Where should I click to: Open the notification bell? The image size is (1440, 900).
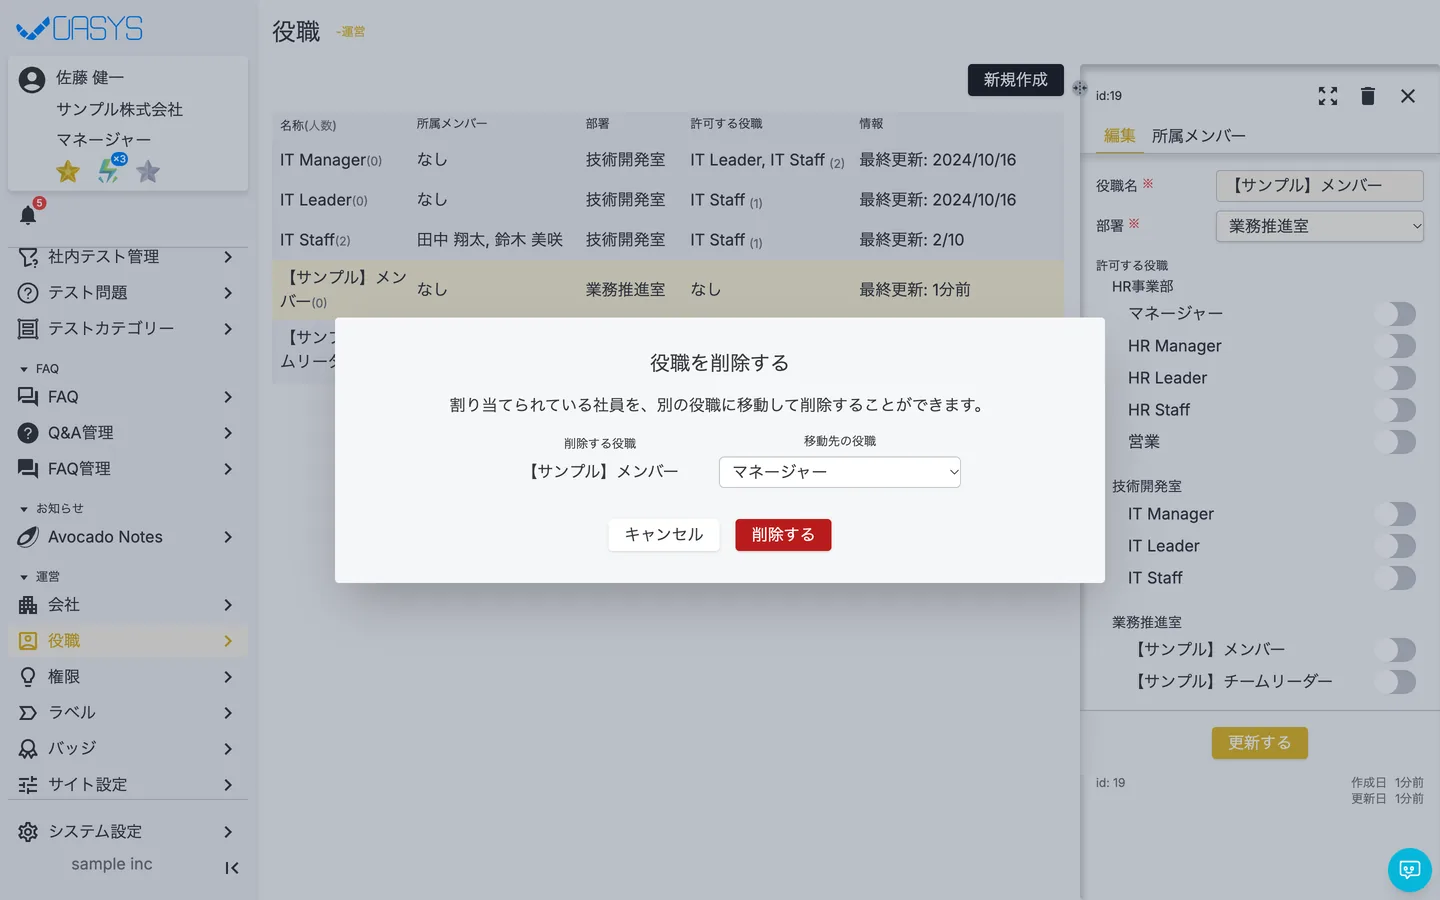click(28, 215)
